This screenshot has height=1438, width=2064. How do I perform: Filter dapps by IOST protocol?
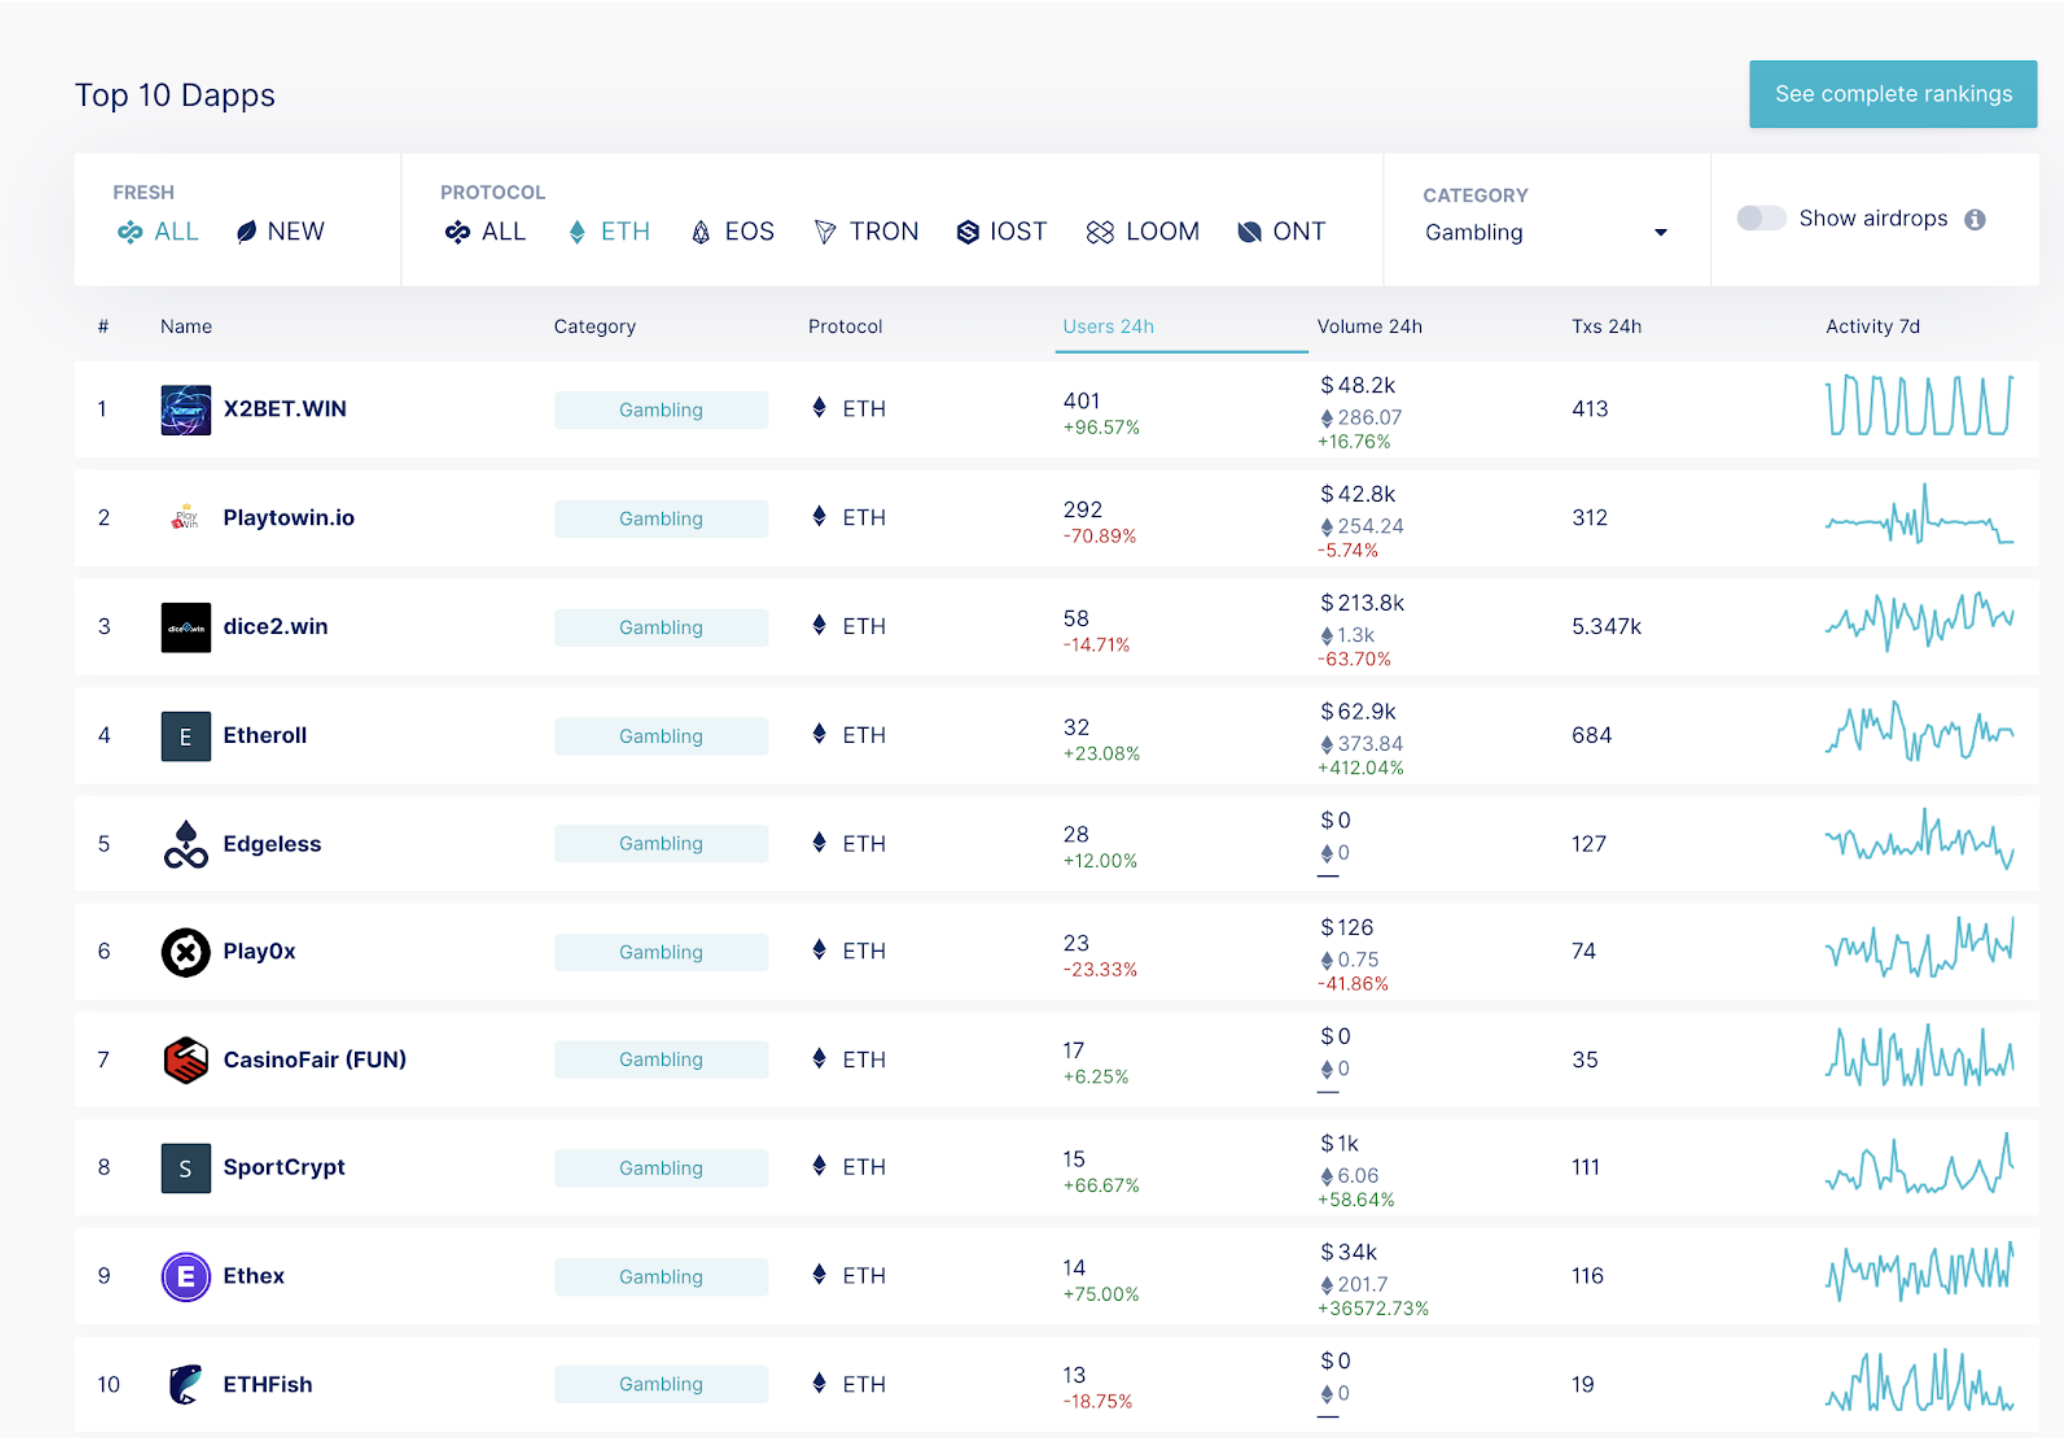[1001, 232]
